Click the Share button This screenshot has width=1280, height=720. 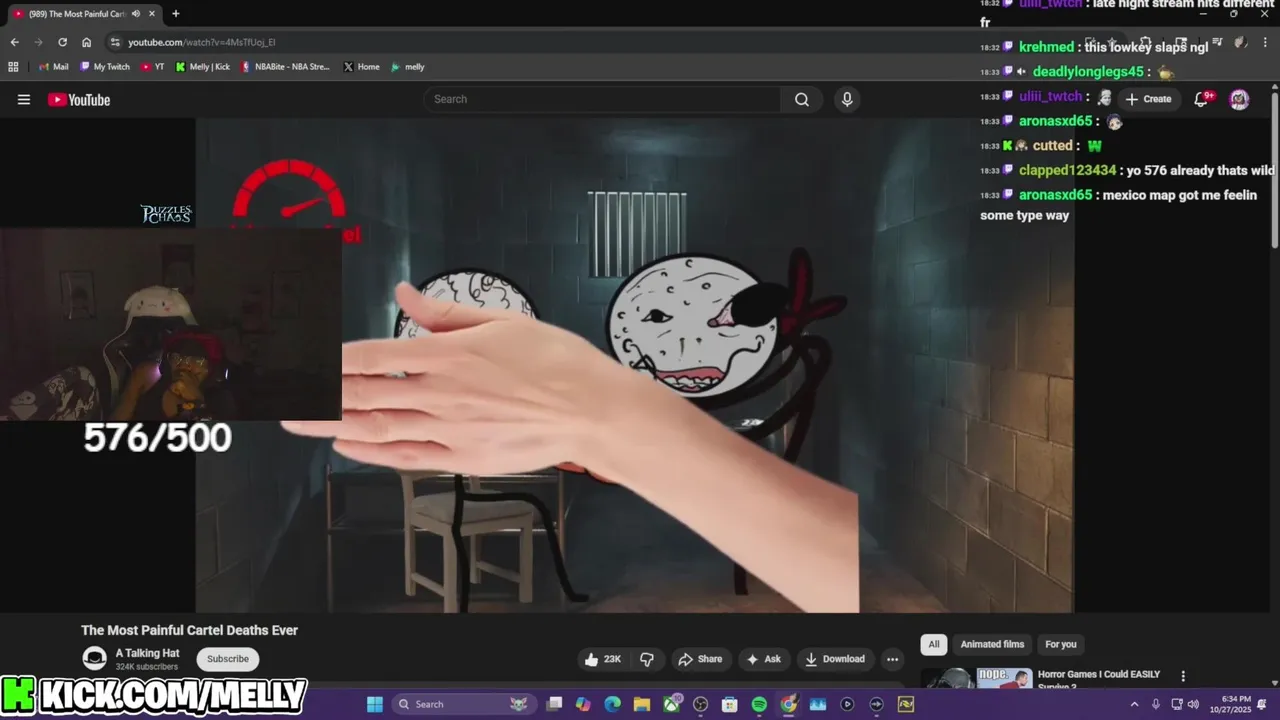point(700,659)
